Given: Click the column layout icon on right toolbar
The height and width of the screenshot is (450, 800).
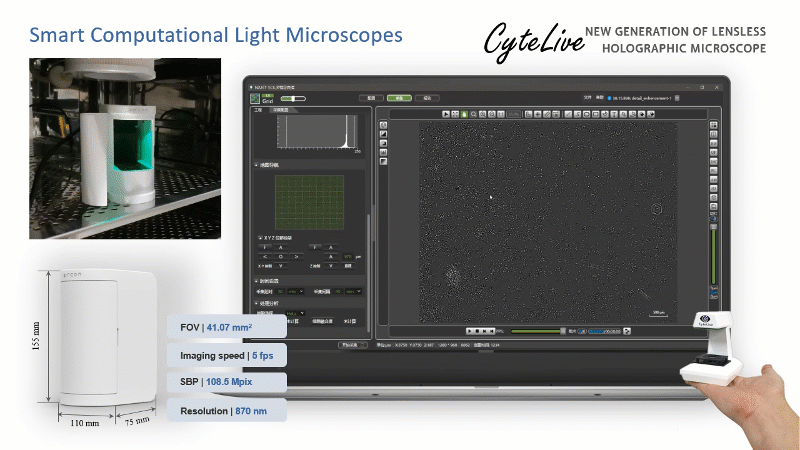Looking at the screenshot, I should [713, 134].
